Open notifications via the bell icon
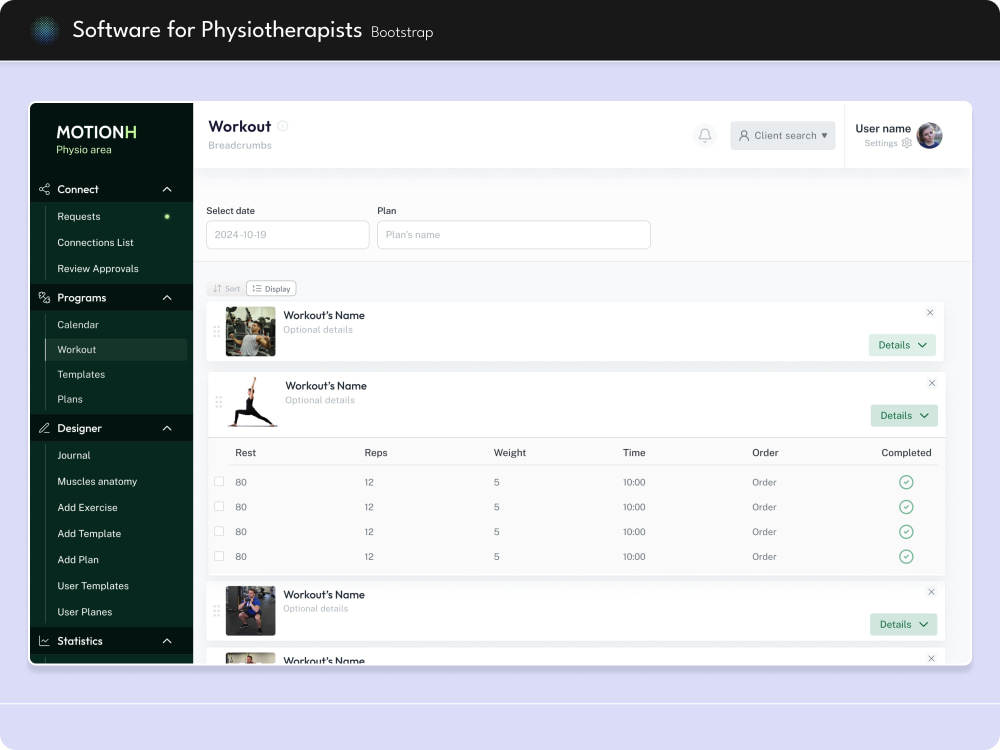Viewport: 1000px width, 750px height. 705,135
